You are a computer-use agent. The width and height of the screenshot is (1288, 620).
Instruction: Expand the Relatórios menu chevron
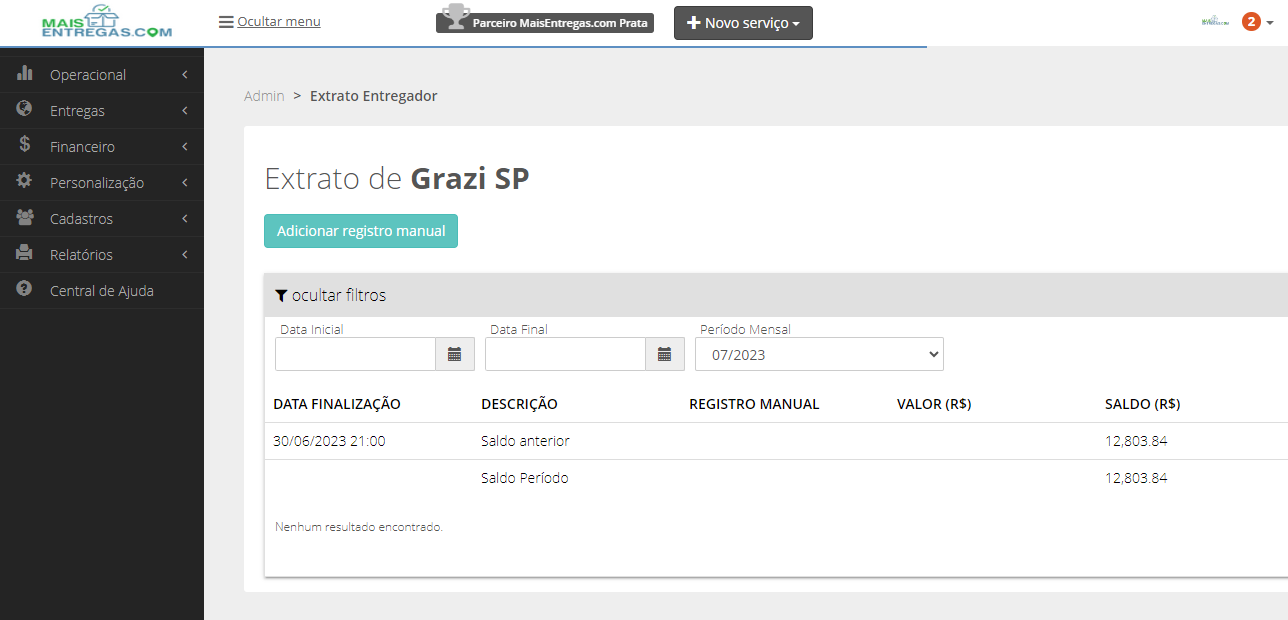tap(185, 255)
